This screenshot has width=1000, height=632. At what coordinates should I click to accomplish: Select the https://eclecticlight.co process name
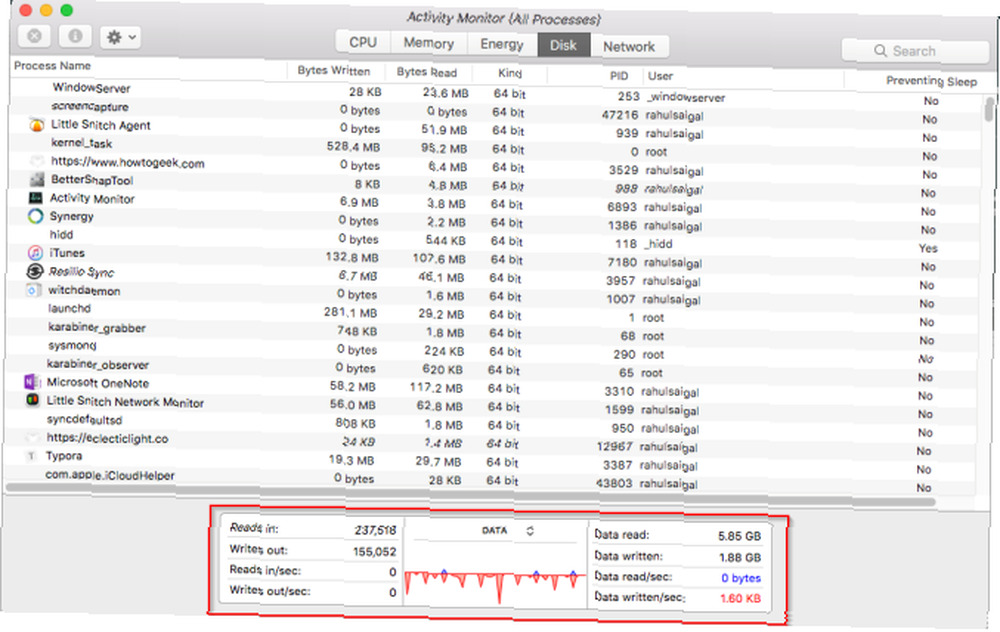pyautogui.click(x=107, y=438)
